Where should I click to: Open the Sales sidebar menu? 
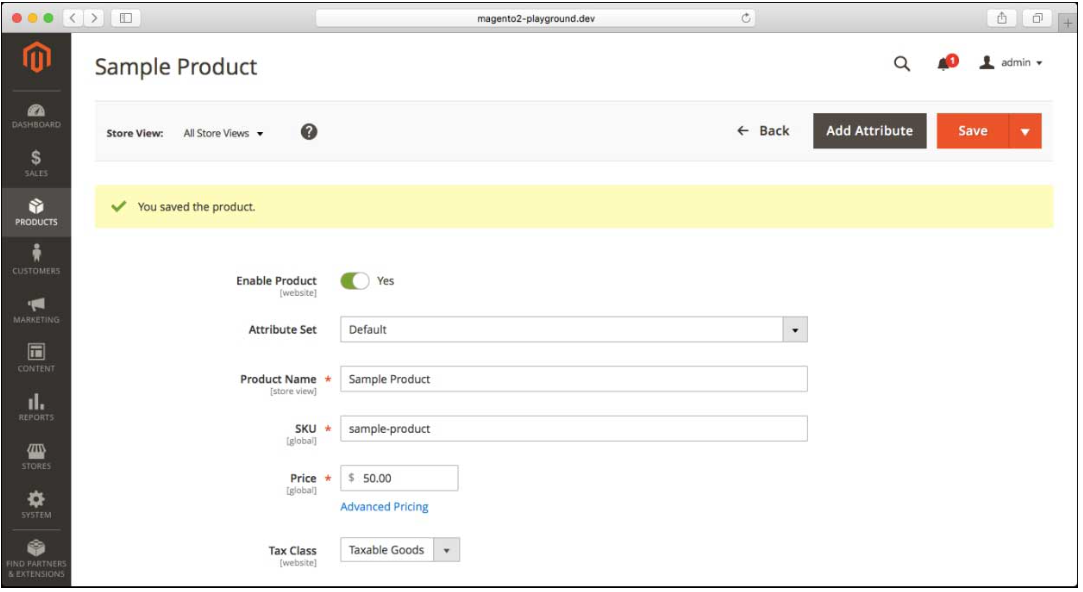click(36, 163)
